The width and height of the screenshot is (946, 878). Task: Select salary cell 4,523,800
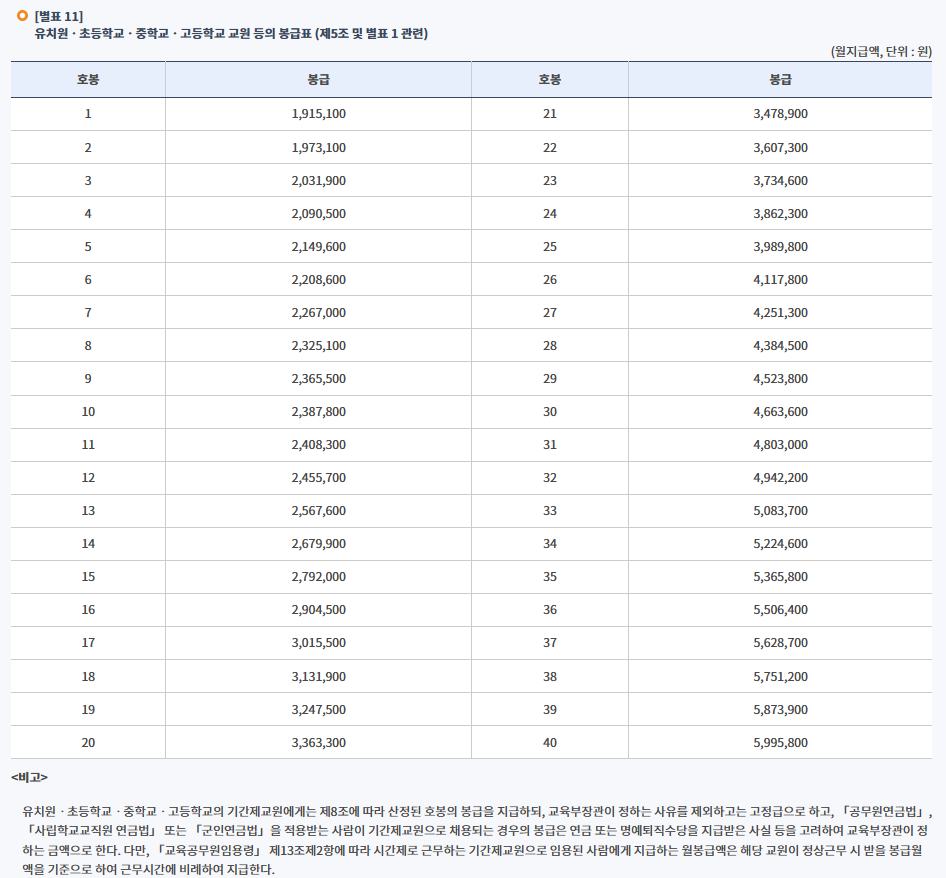(x=780, y=379)
